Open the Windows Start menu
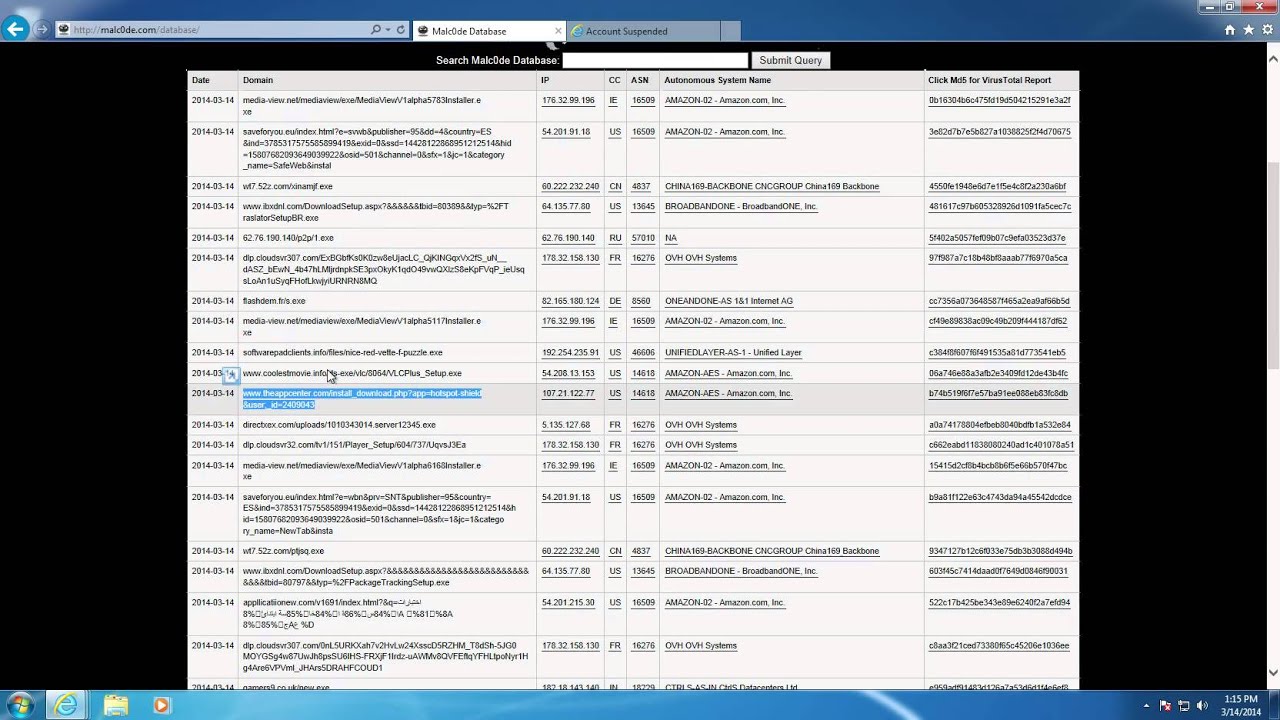 pos(20,706)
